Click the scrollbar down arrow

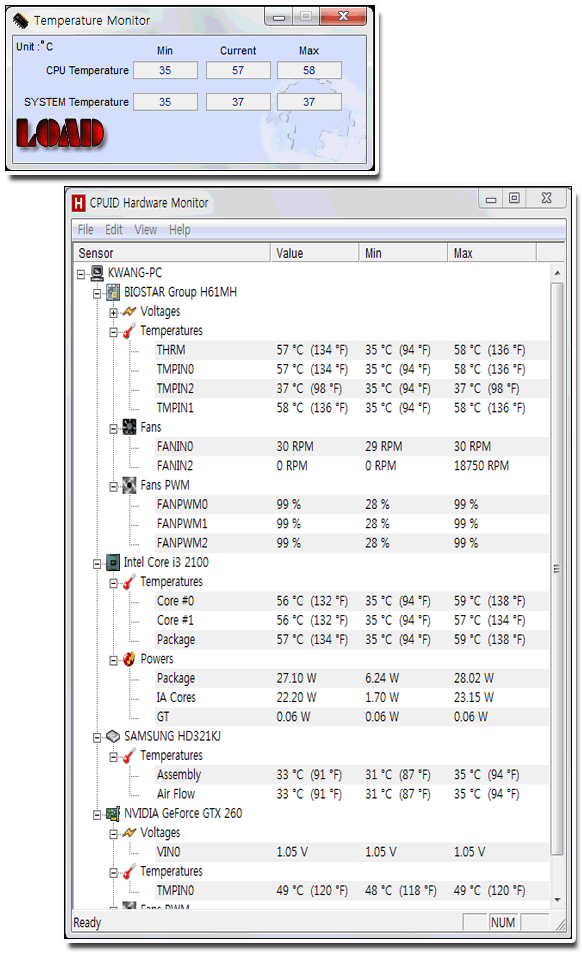pos(557,901)
